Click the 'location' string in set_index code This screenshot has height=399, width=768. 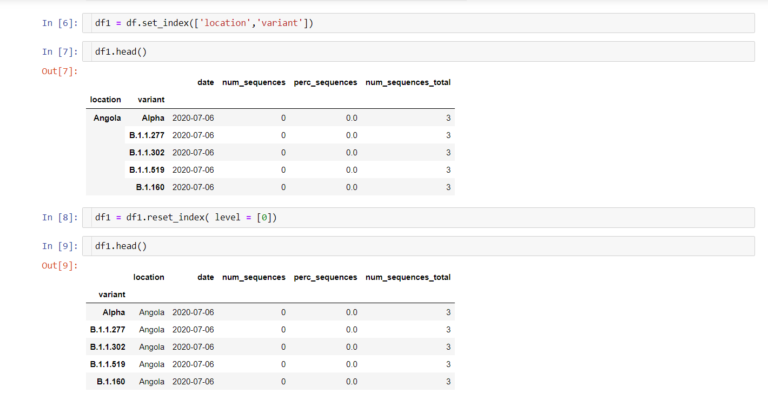(225, 23)
